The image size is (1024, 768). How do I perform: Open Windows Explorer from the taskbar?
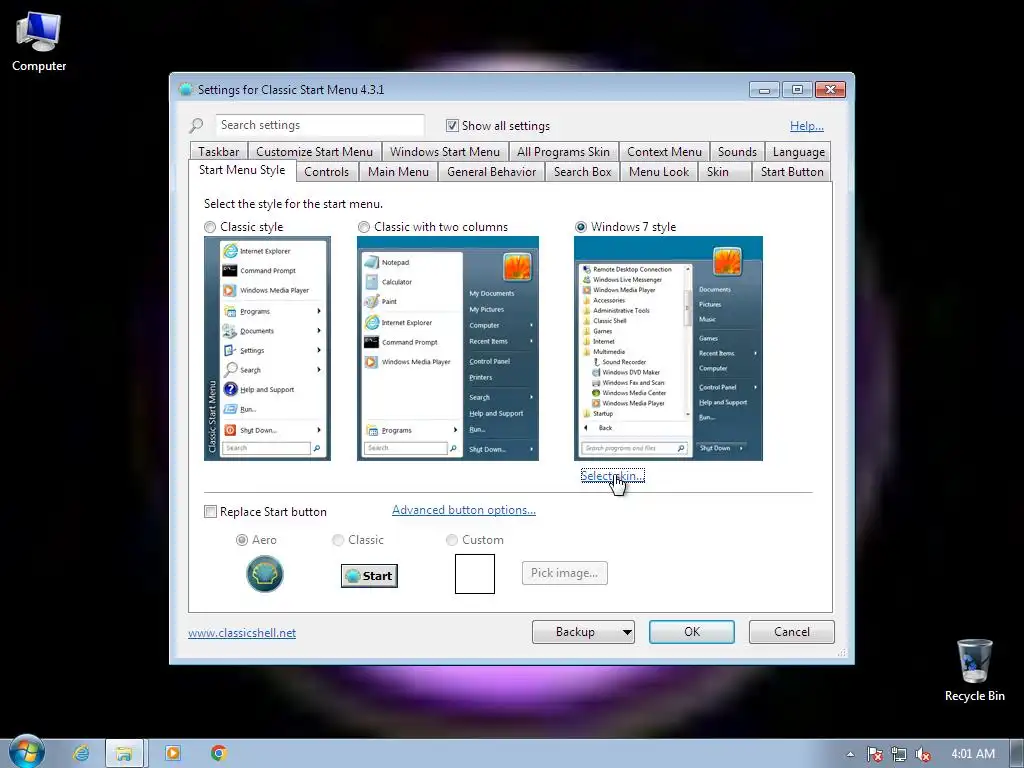pyautogui.click(x=124, y=754)
